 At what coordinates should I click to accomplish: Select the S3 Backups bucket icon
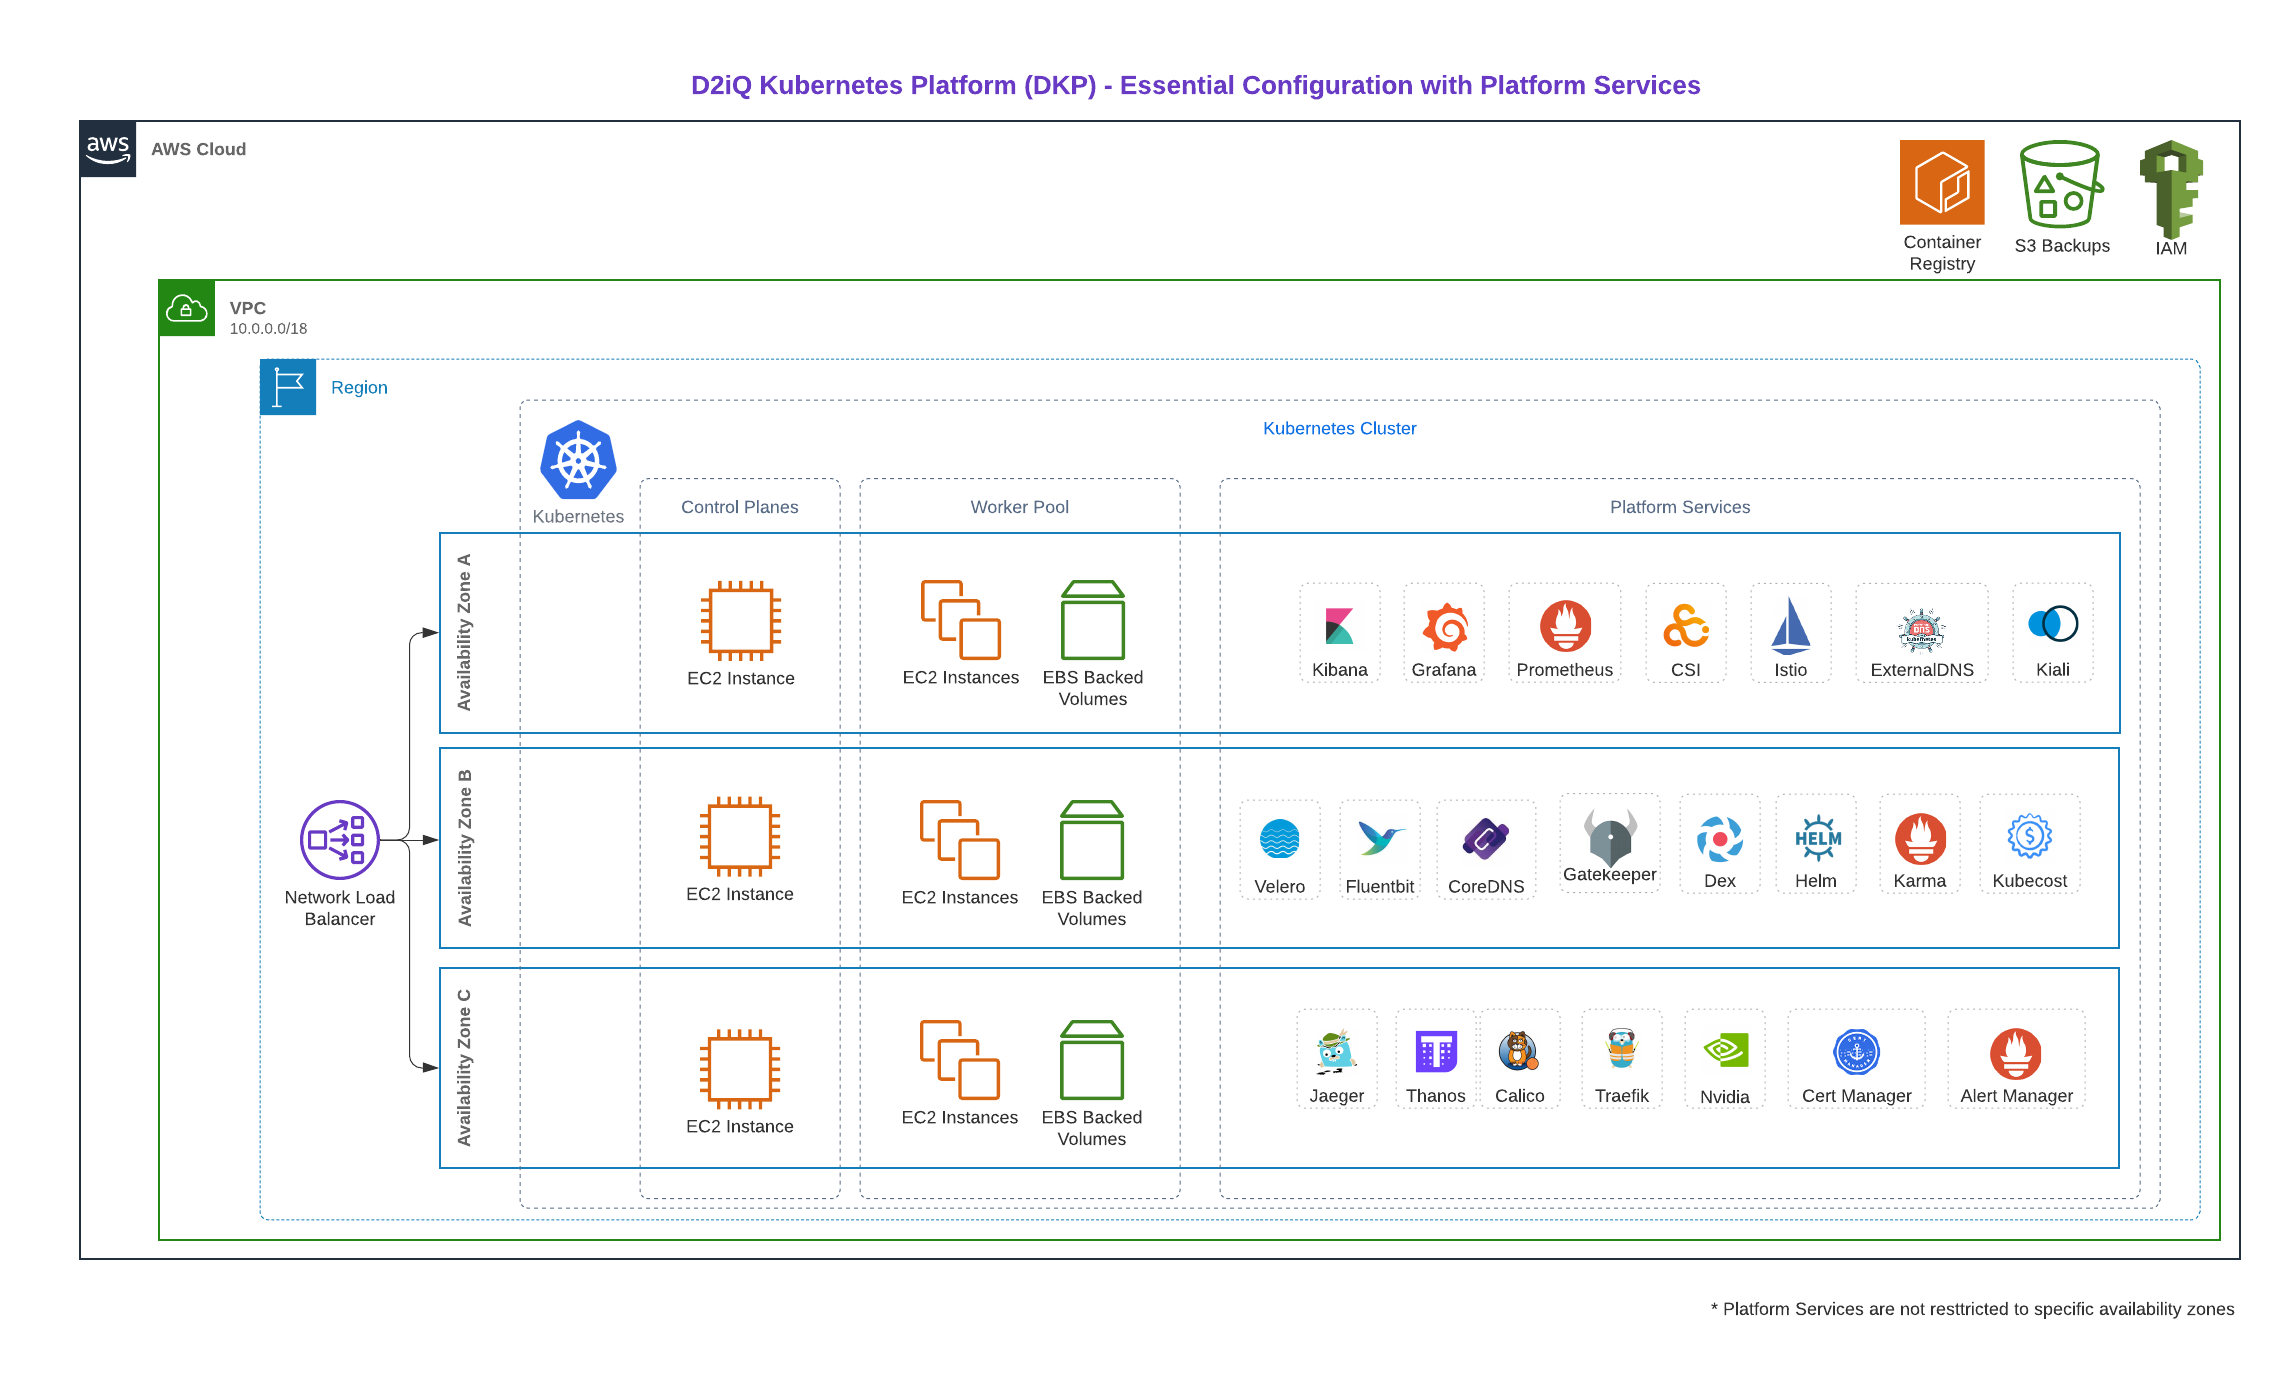coord(2060,184)
